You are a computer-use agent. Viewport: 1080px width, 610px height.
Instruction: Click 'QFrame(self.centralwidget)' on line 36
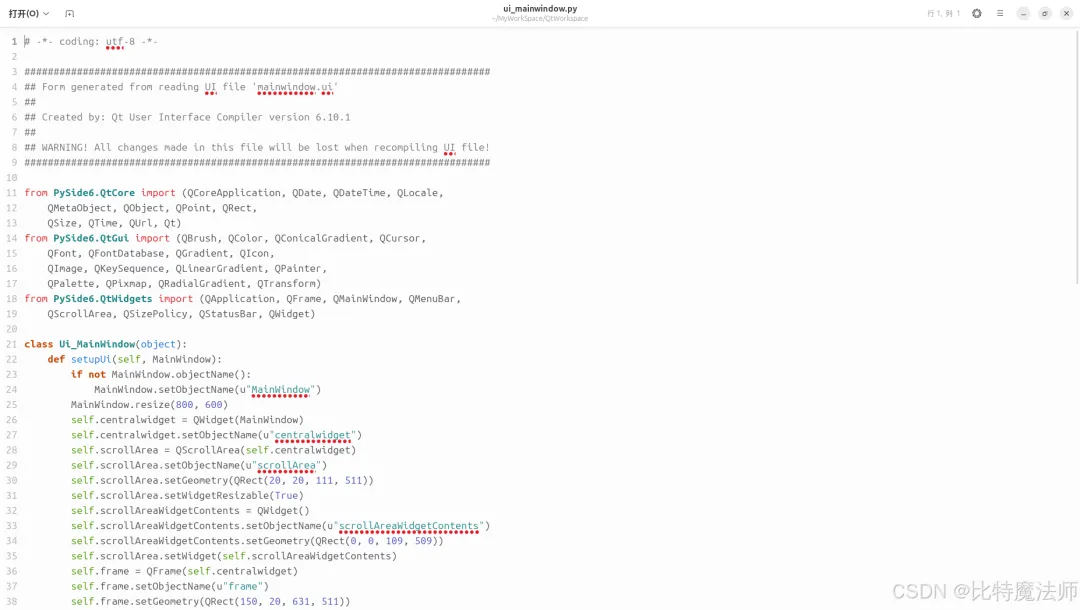(222, 571)
